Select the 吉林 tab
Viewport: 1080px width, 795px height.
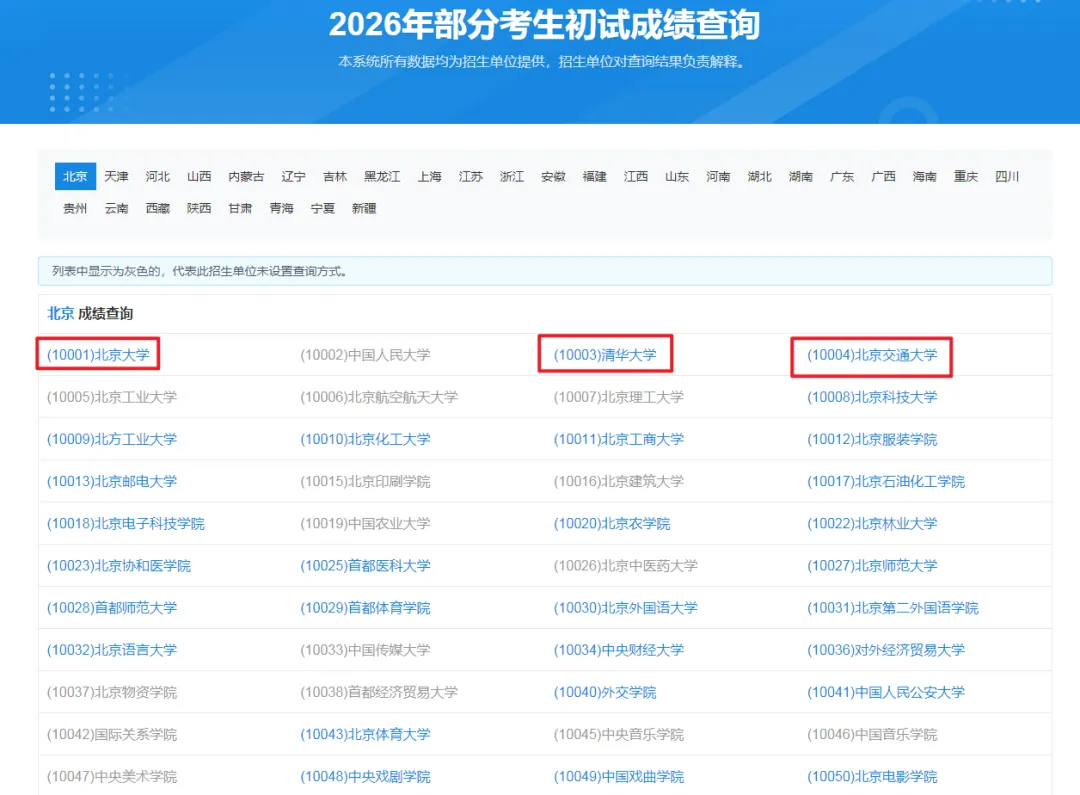[335, 176]
